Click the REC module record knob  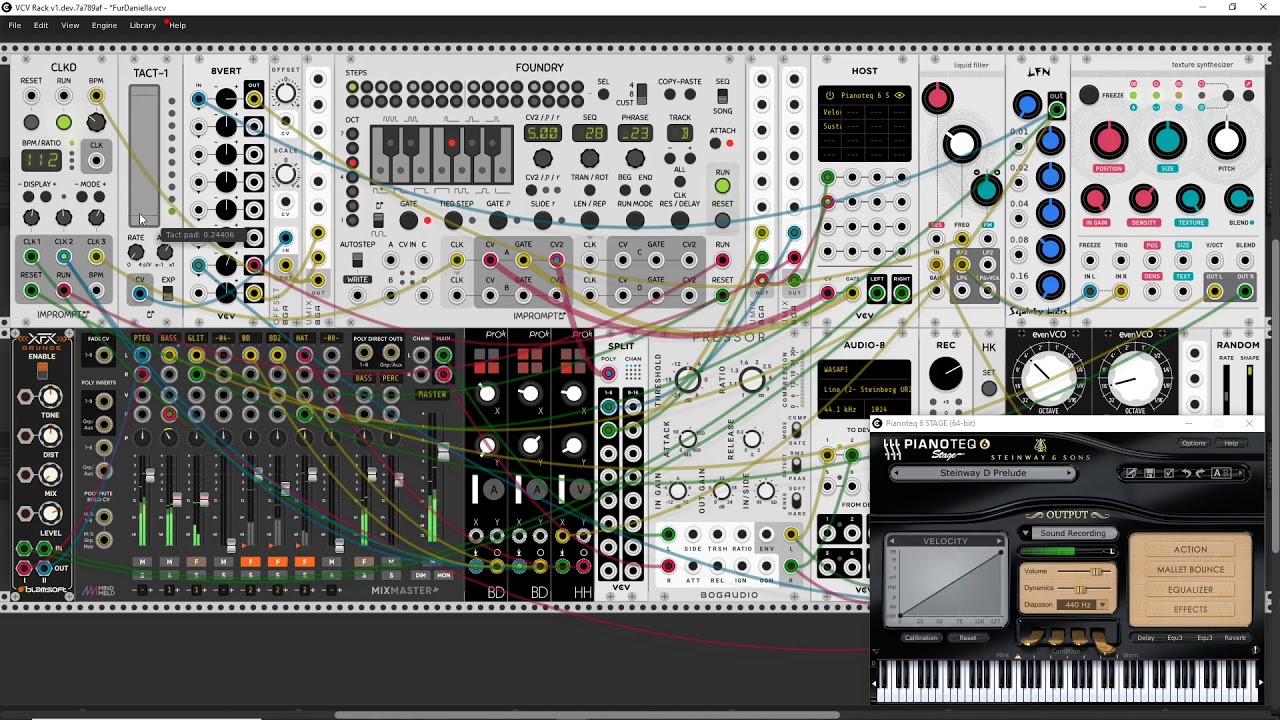click(946, 374)
